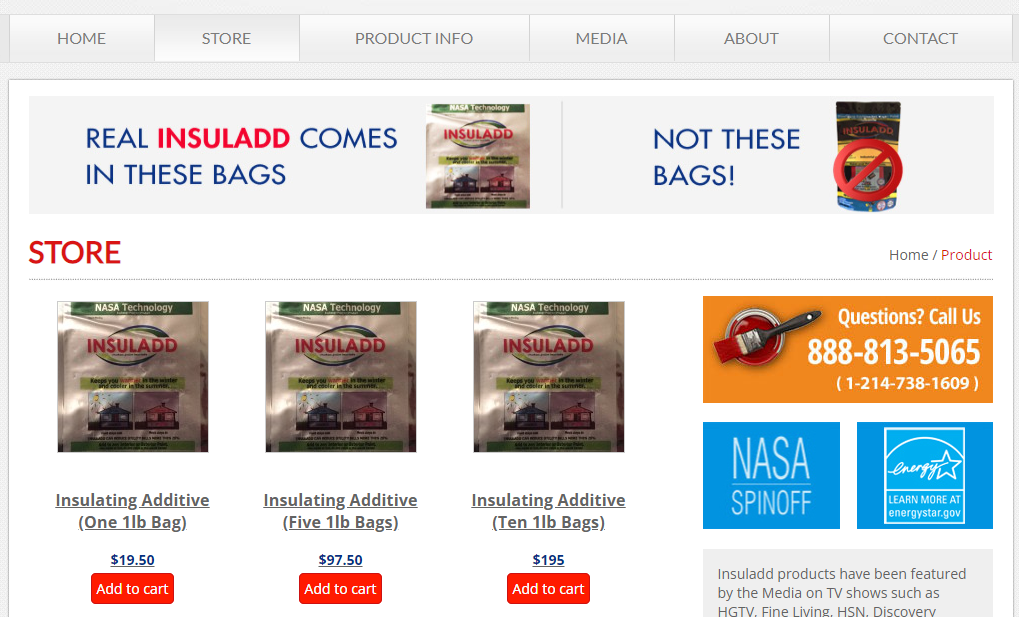Select the MEDIA navigation item
The image size is (1019, 617).
tap(601, 38)
